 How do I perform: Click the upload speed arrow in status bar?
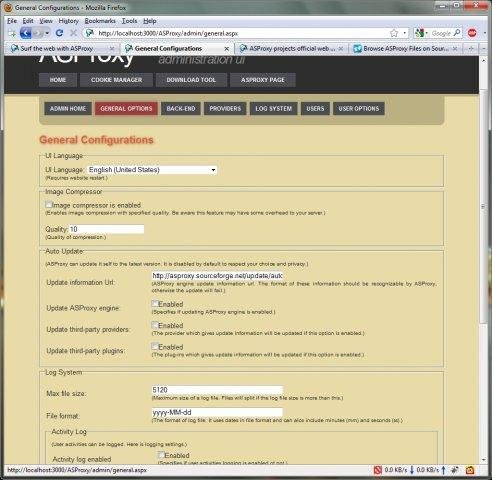pos(444,470)
